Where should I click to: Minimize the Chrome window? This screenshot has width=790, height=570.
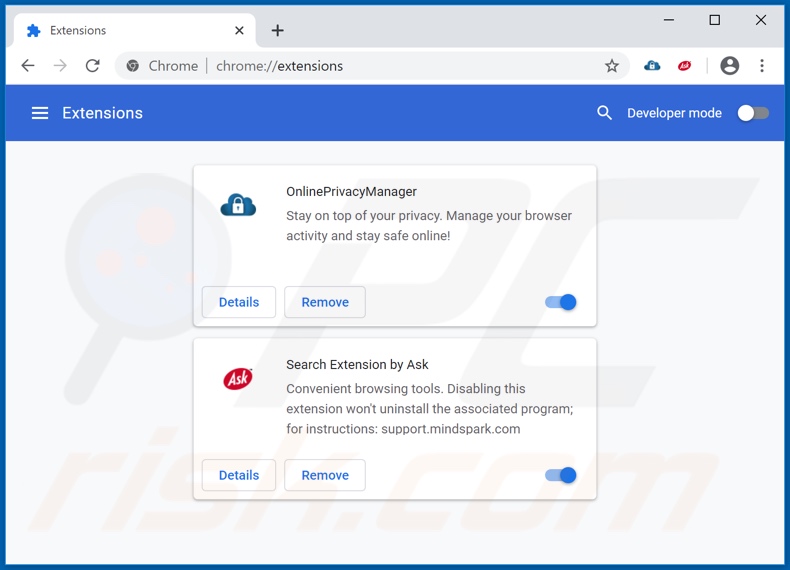click(669, 20)
